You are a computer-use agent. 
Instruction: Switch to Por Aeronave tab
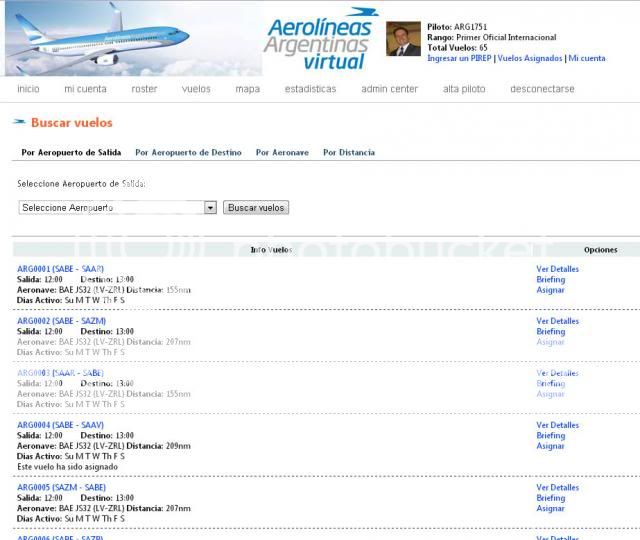pyautogui.click(x=282, y=153)
